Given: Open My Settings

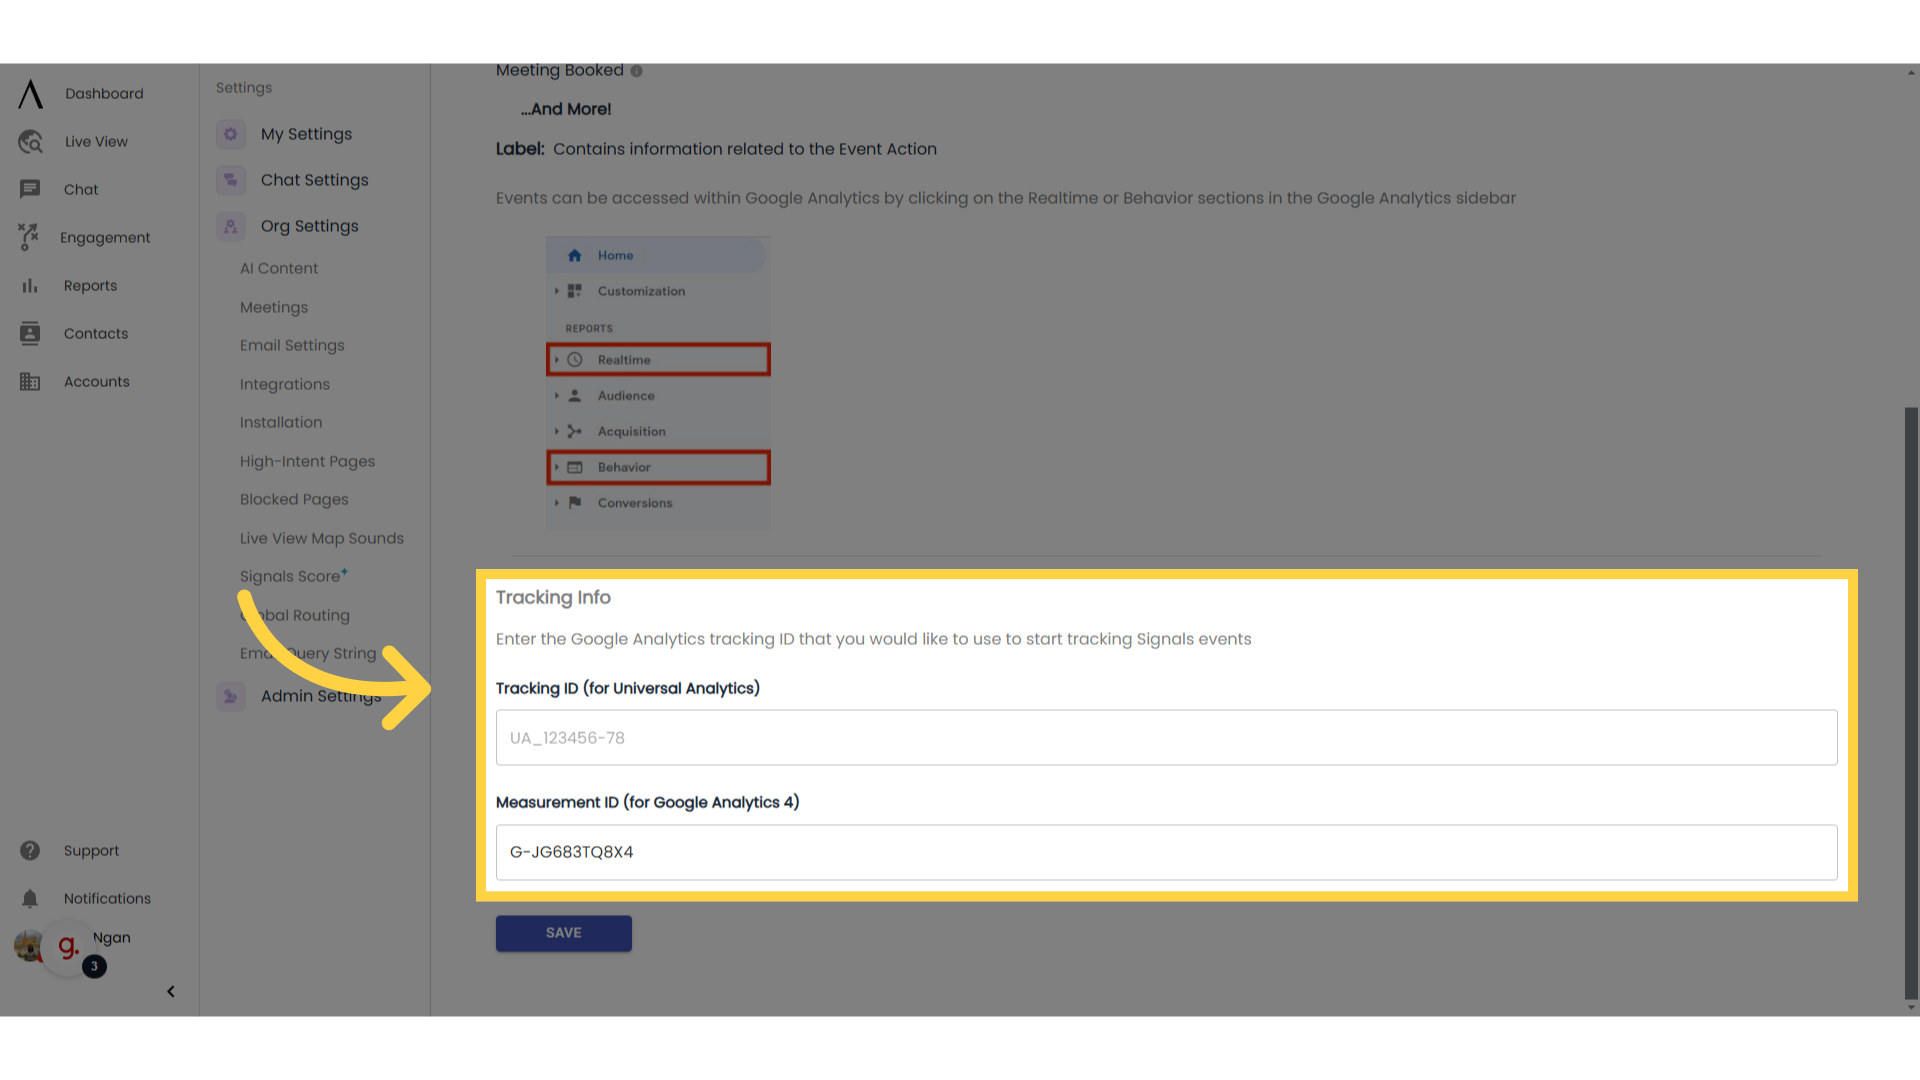Looking at the screenshot, I should (x=306, y=134).
